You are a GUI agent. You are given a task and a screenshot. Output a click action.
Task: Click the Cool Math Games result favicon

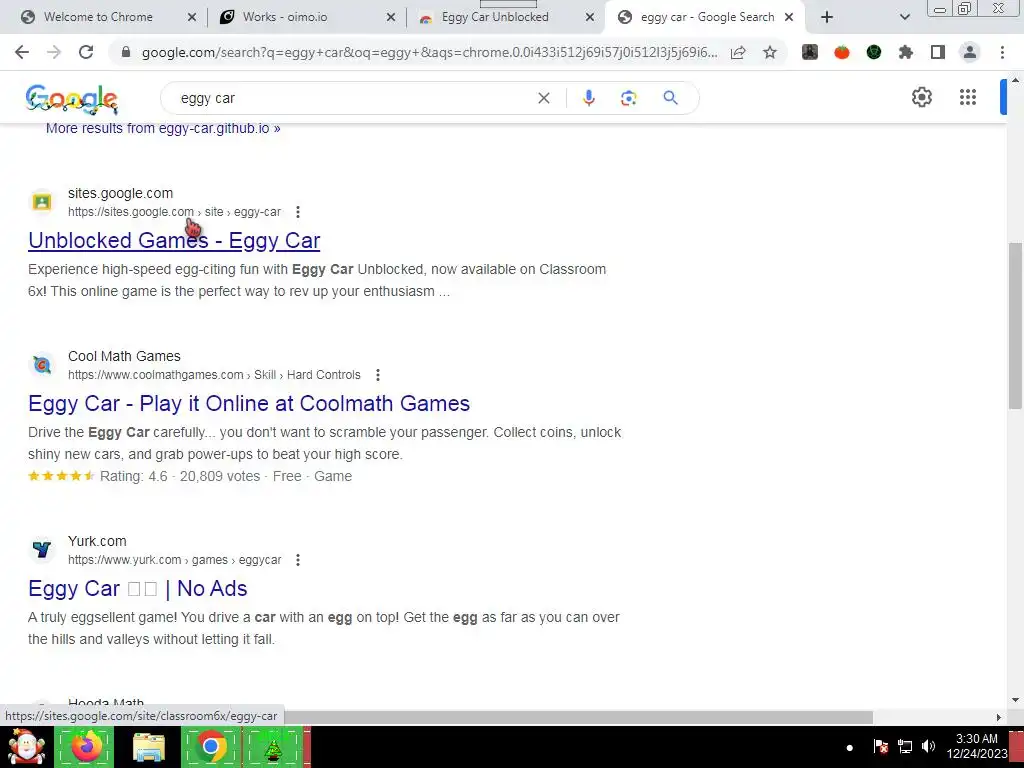(42, 365)
